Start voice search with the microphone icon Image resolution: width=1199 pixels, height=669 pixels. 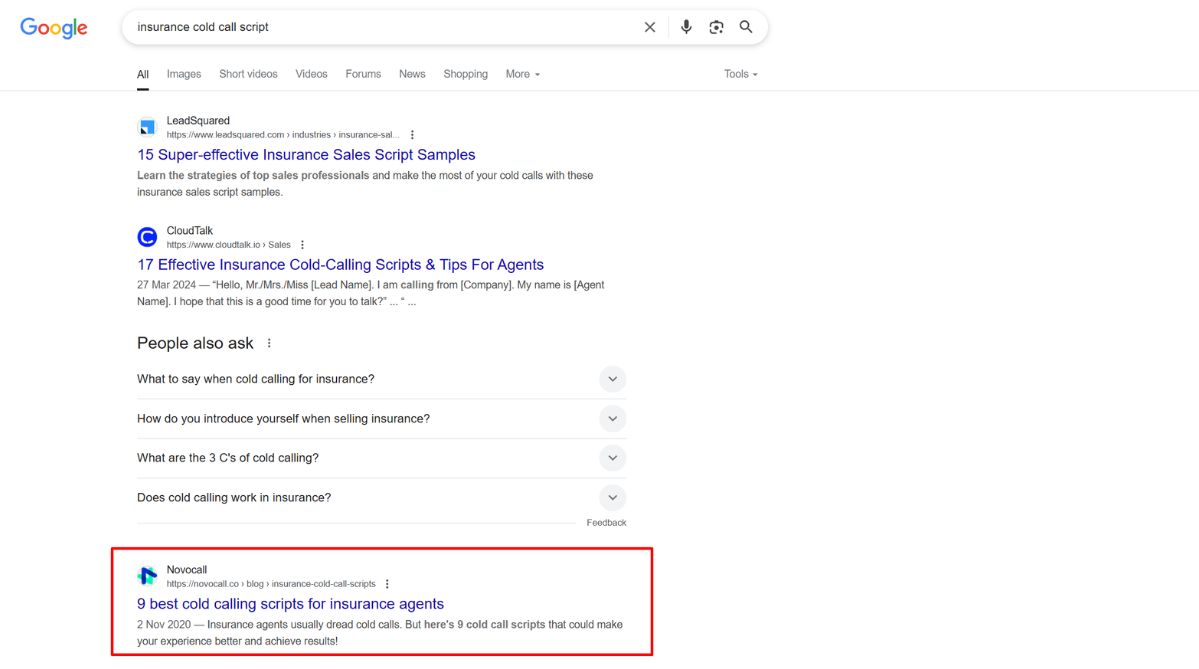coord(686,27)
